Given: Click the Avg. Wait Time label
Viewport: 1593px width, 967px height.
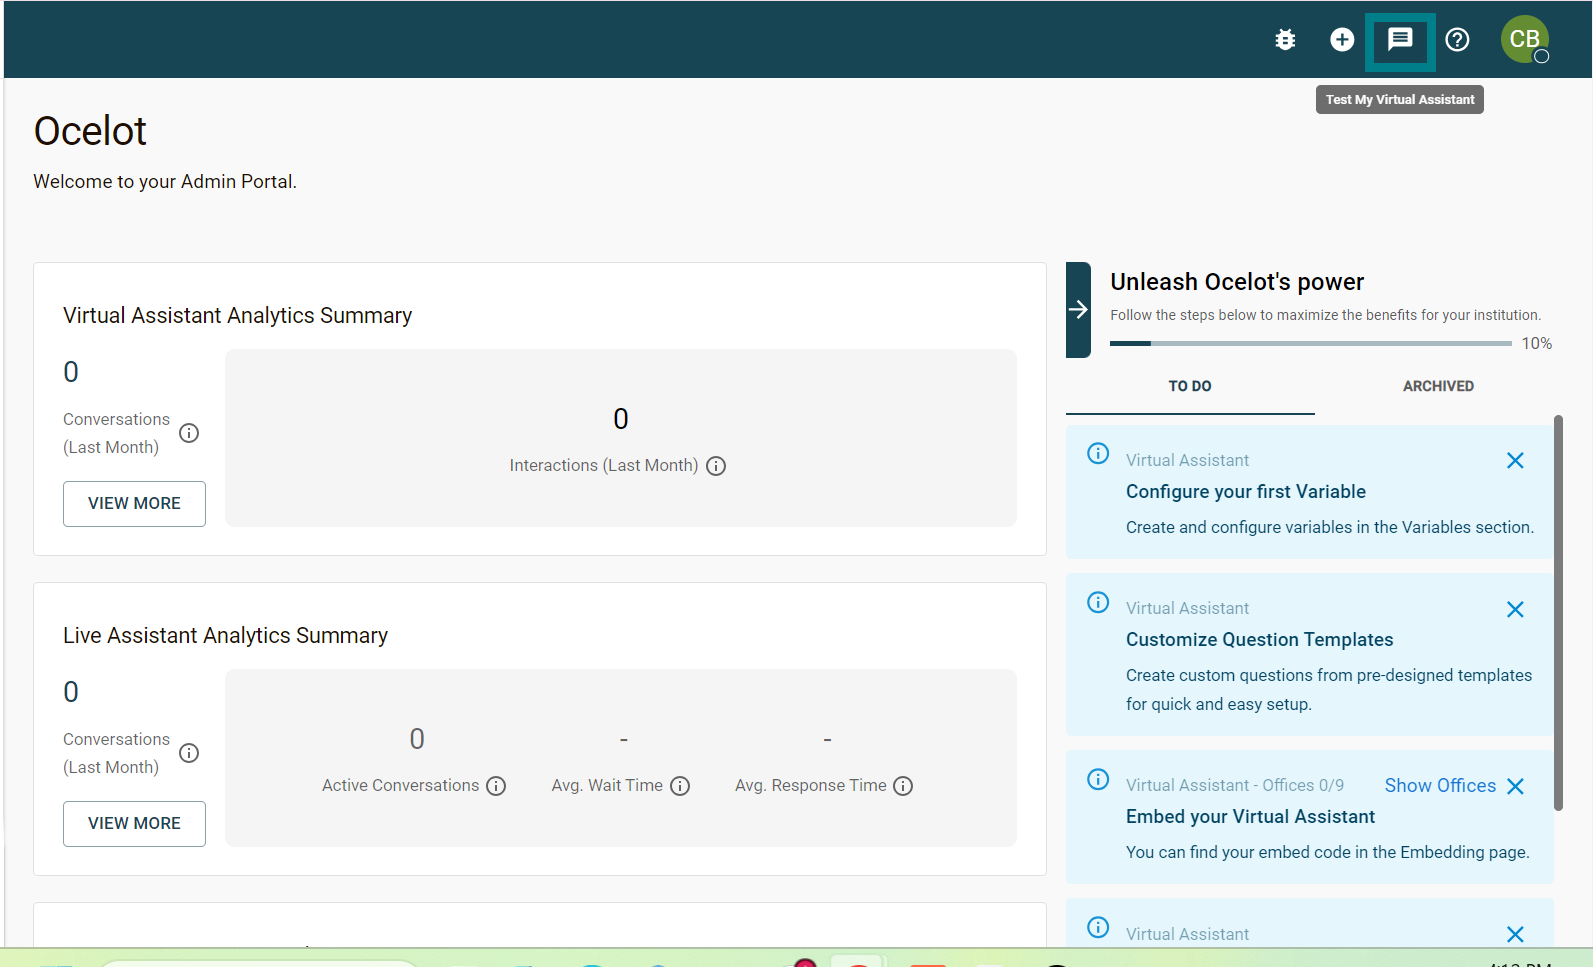Looking at the screenshot, I should pos(607,786).
